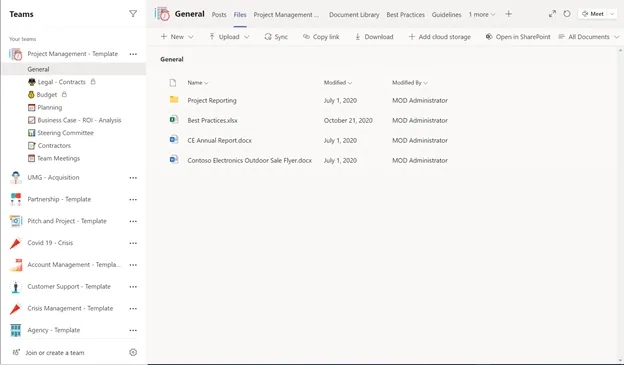This screenshot has width=624, height=365.
Task: Click the Partnership - Template team avatar
Action: (x=16, y=199)
